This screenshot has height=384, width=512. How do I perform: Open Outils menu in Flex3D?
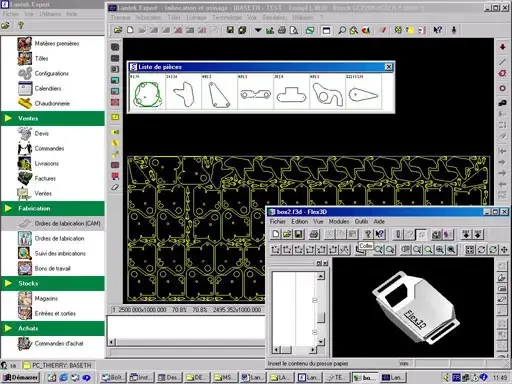(x=361, y=221)
